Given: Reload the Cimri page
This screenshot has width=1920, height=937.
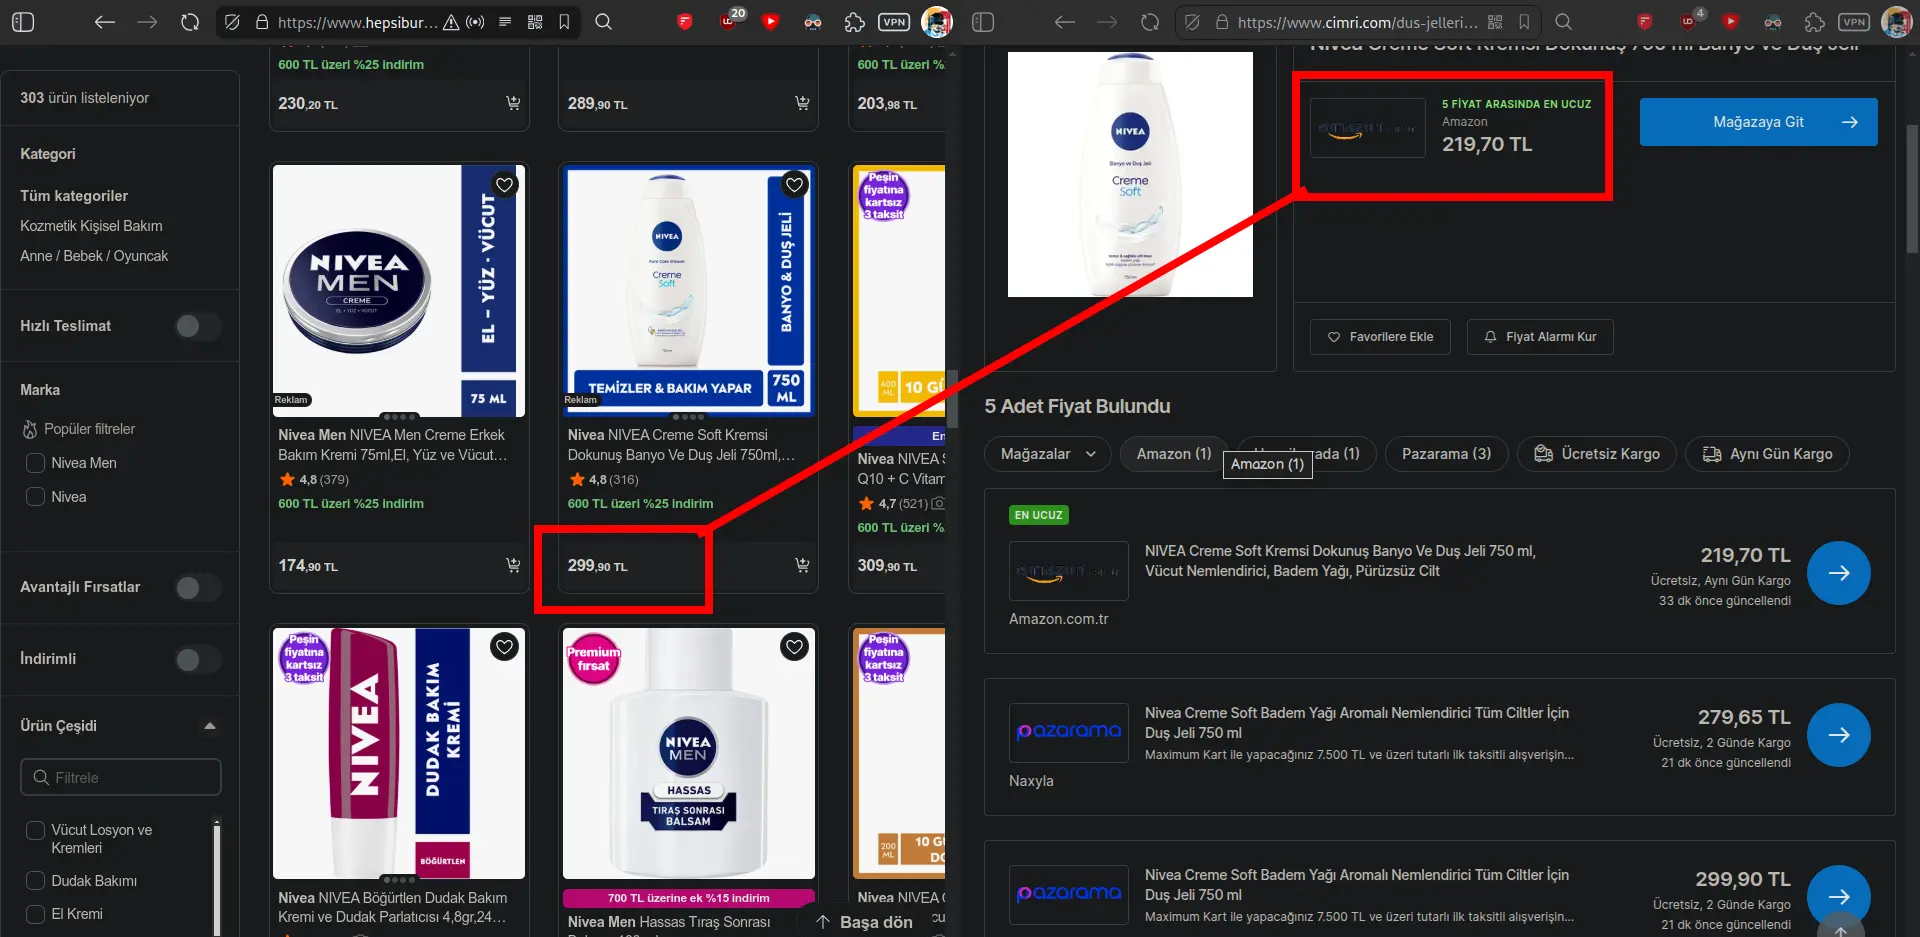Looking at the screenshot, I should [1150, 22].
